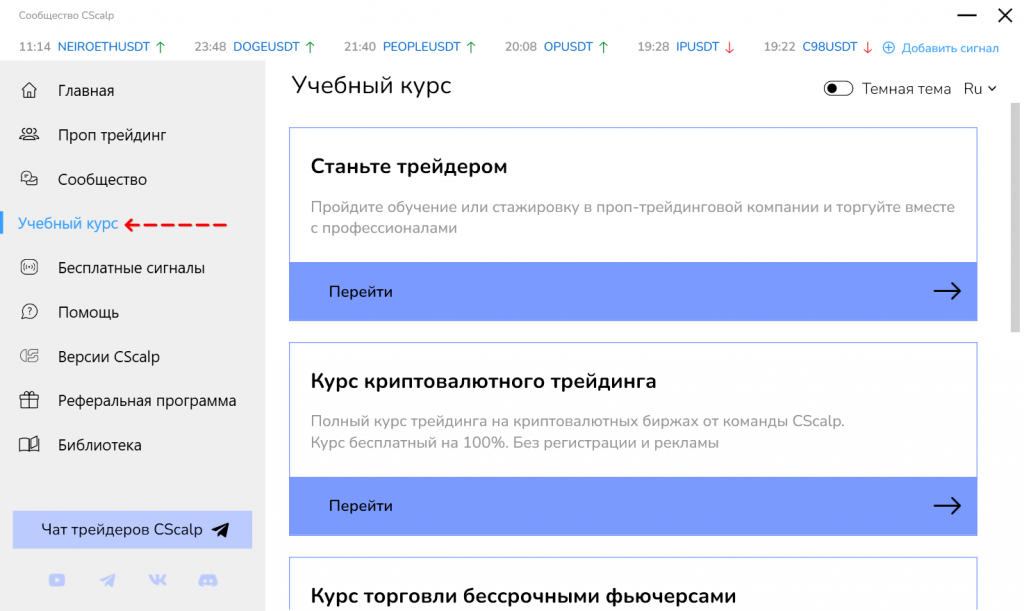Open the Помощь sidebar section
Screen dimensions: 1024x611
point(88,312)
